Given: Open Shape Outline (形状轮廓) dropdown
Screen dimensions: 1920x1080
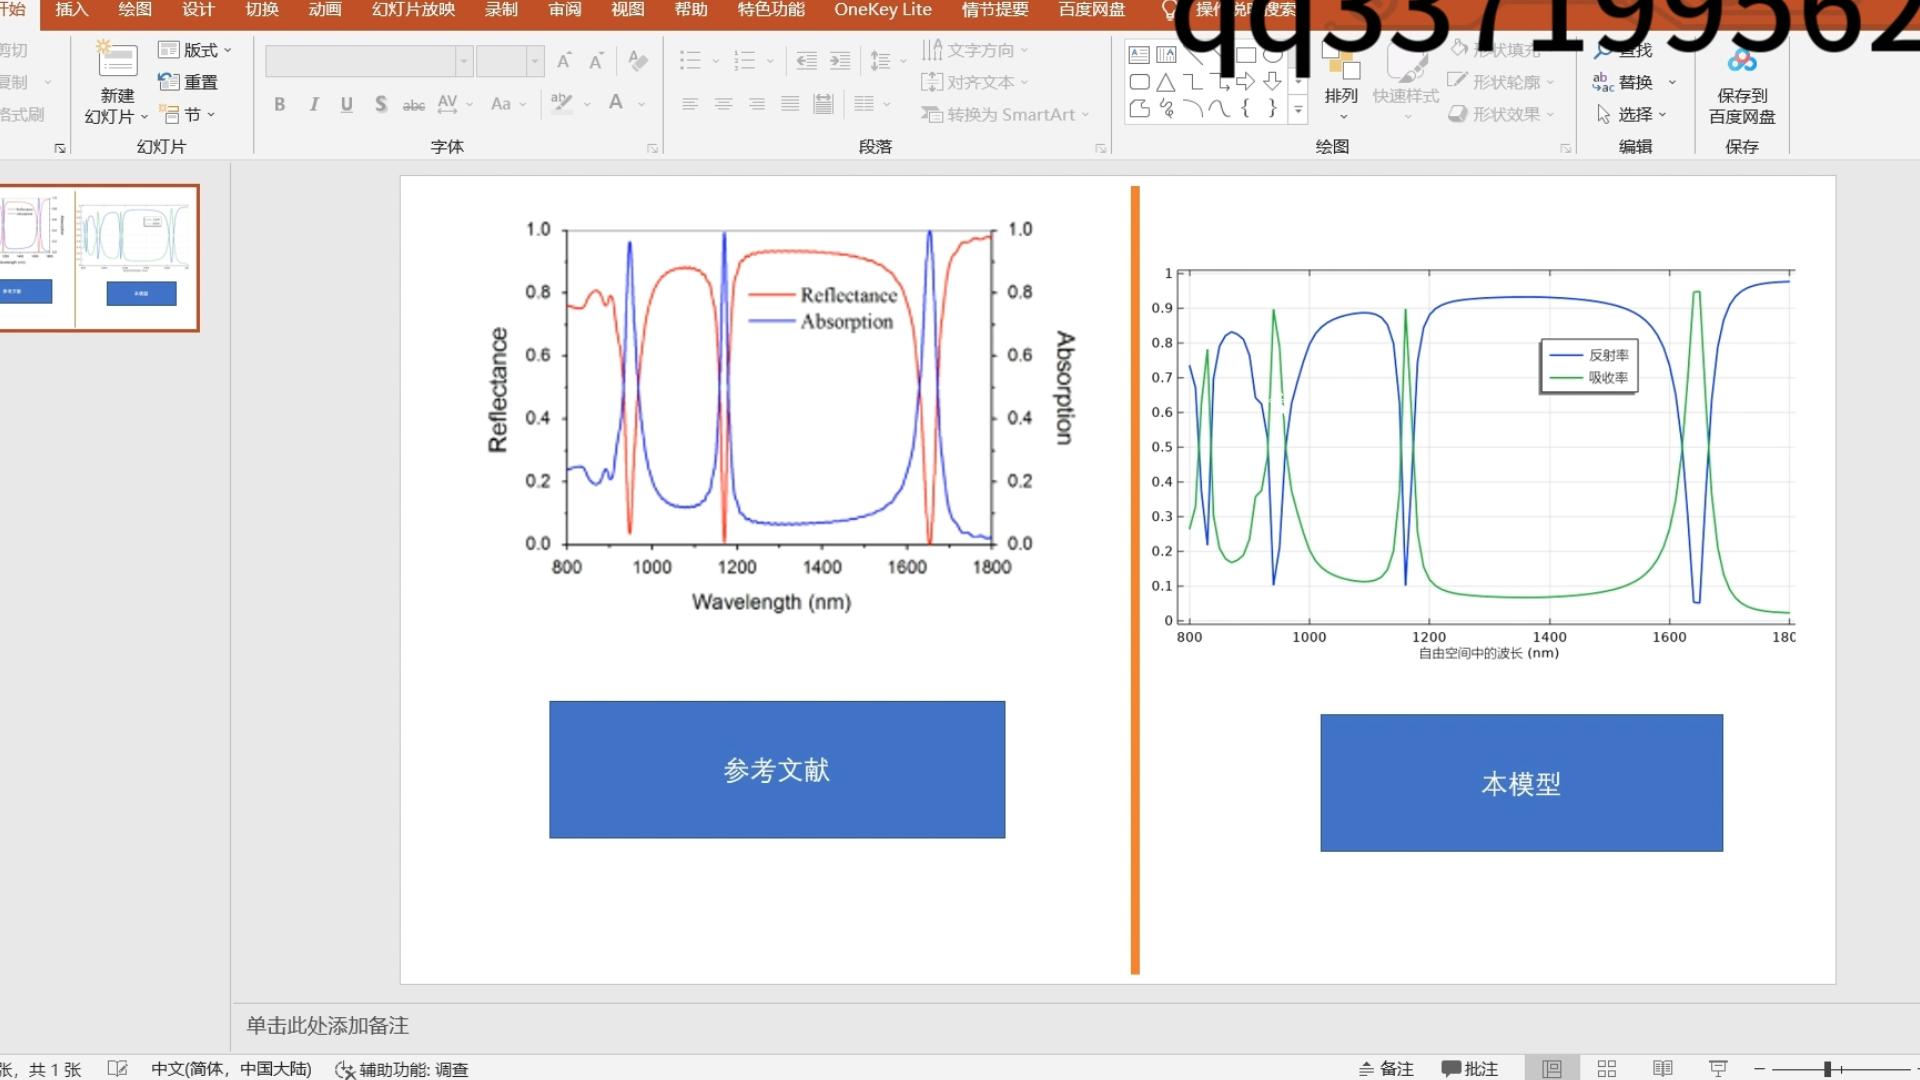Looking at the screenshot, I should coord(1501,82).
